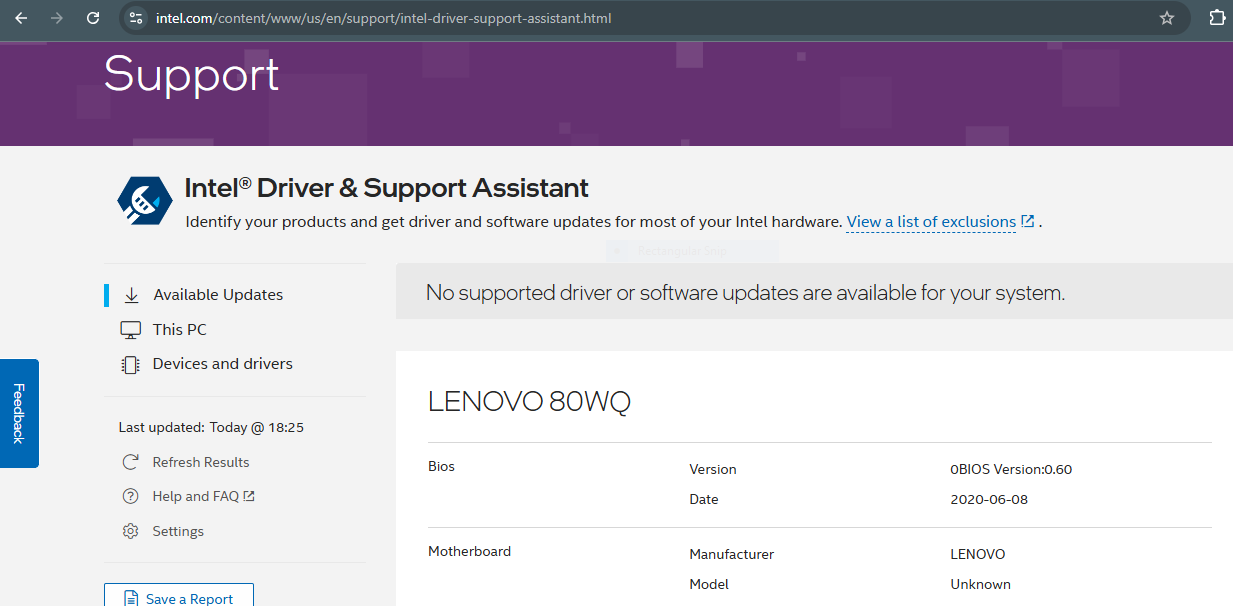Click the Last updated Today @ 18:25 text
1233x606 pixels.
point(211,427)
